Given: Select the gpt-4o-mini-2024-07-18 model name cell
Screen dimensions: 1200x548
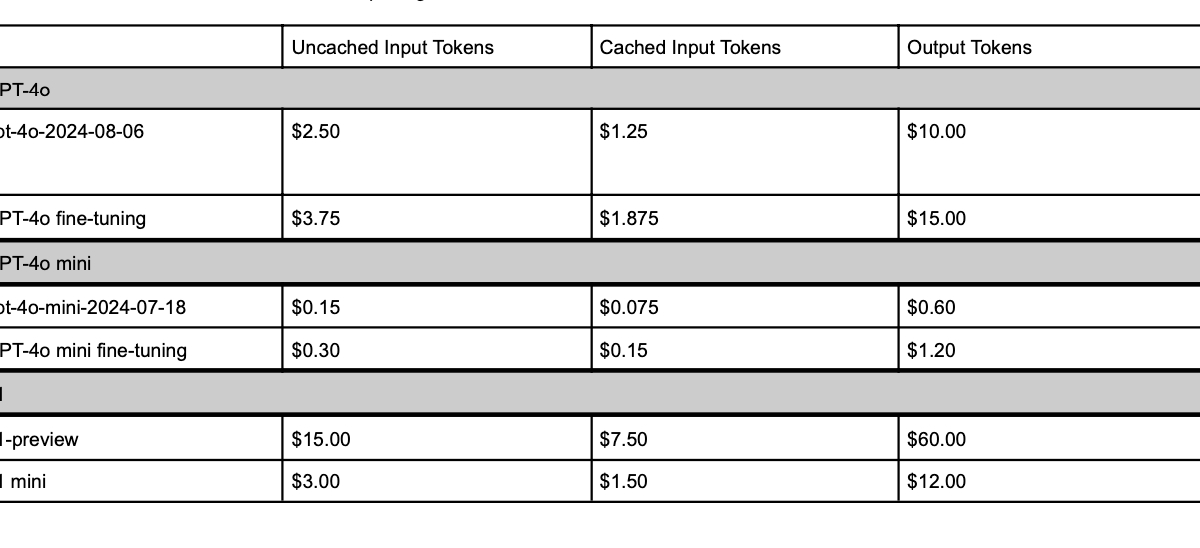Looking at the screenshot, I should point(93,307).
